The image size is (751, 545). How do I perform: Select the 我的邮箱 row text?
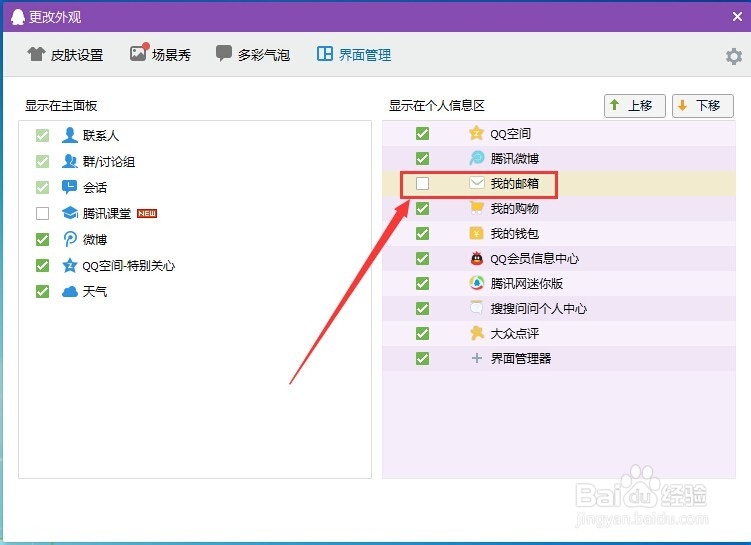click(x=514, y=183)
